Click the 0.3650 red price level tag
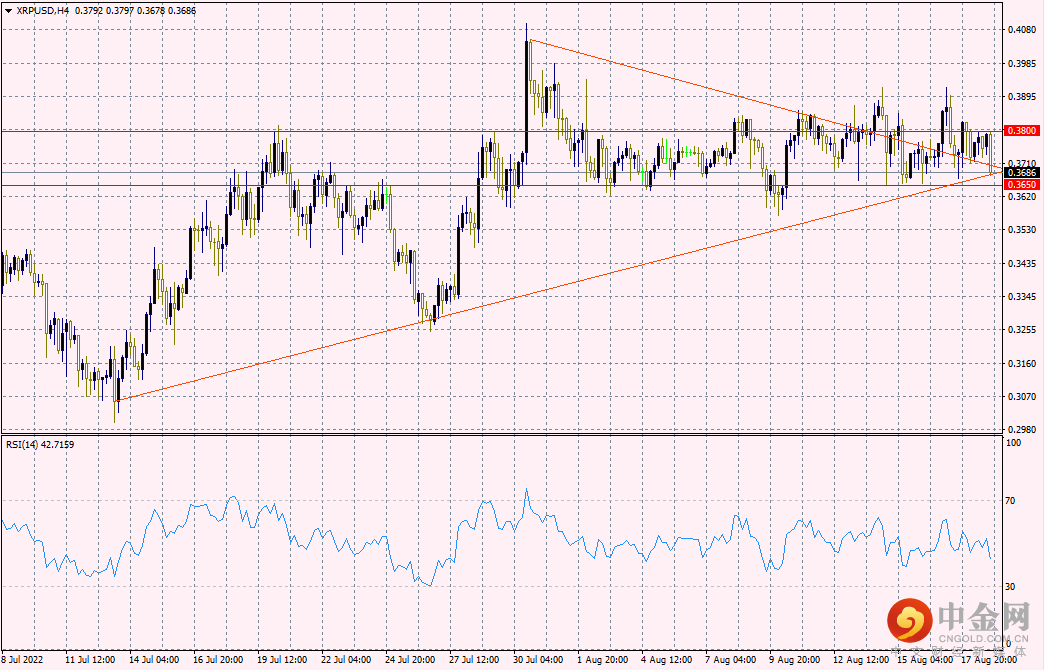The height and width of the screenshot is (670, 1044). coord(1021,184)
